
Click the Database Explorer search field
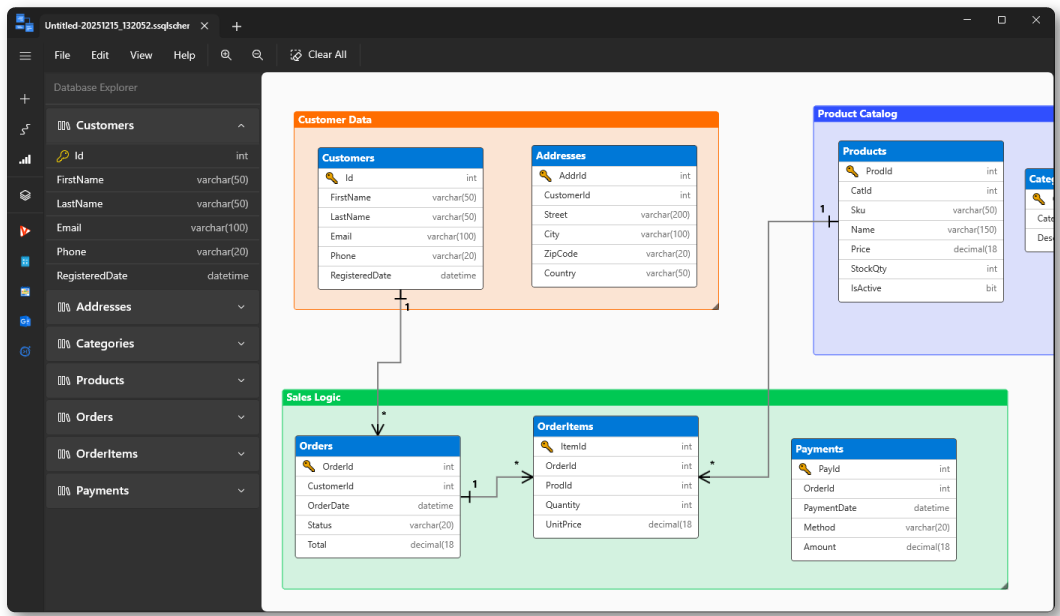coord(152,88)
